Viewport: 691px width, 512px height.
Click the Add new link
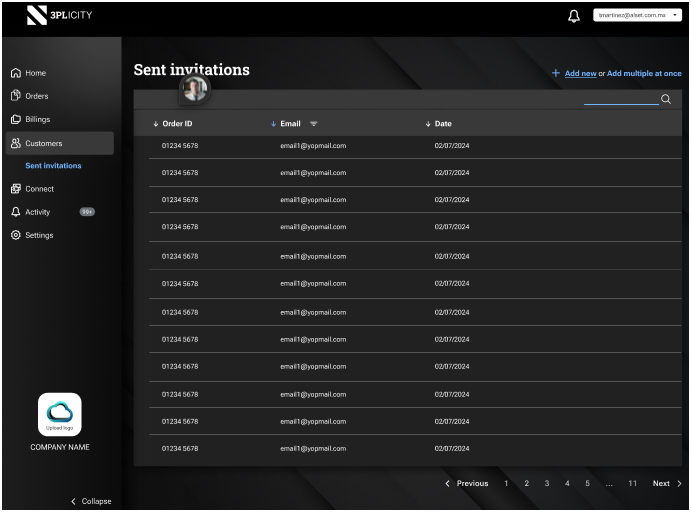(580, 74)
